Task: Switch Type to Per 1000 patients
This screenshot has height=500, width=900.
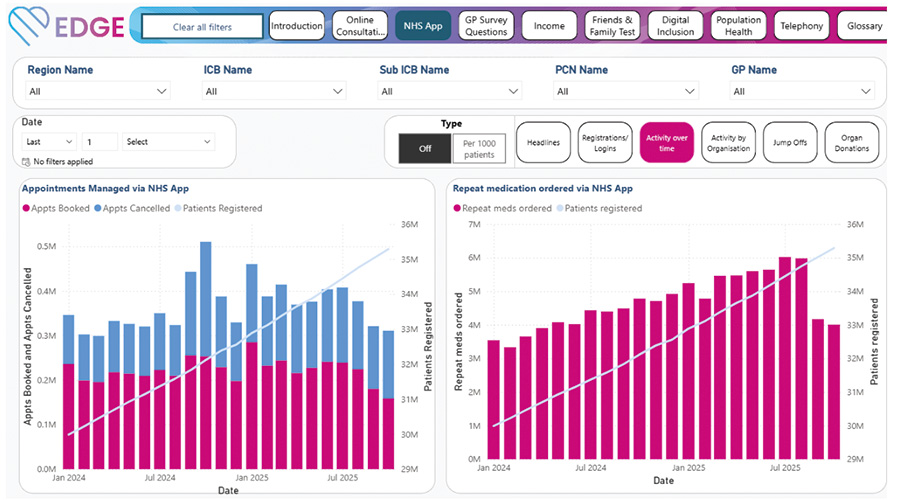Action: point(479,148)
